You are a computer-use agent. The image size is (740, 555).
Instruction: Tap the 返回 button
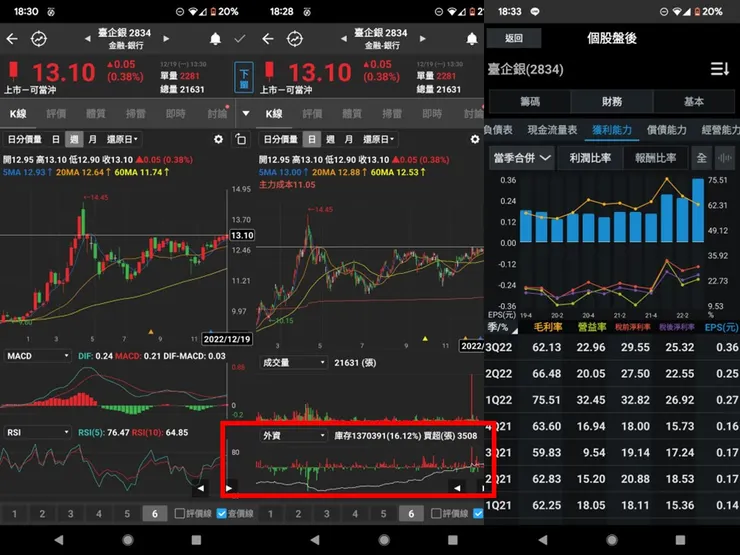[514, 38]
